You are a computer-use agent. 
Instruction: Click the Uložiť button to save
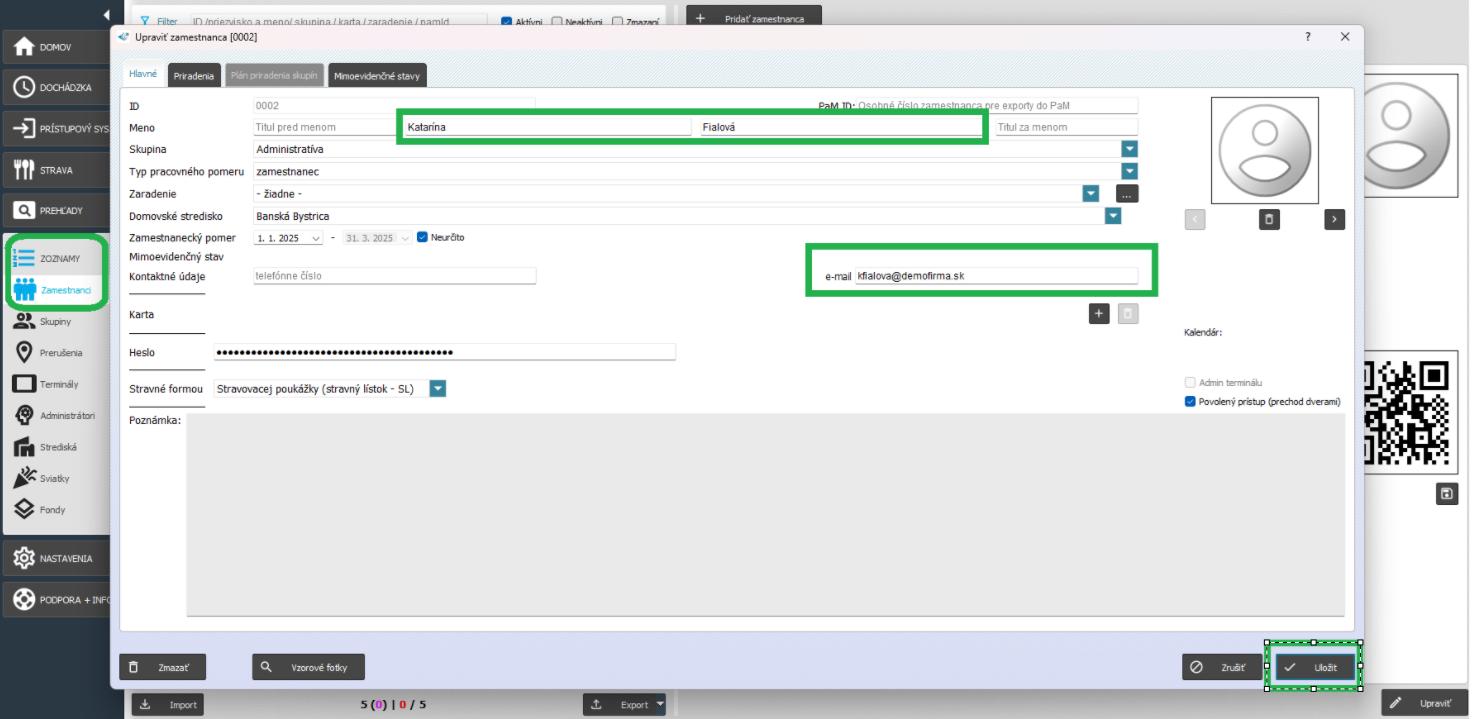(1315, 667)
